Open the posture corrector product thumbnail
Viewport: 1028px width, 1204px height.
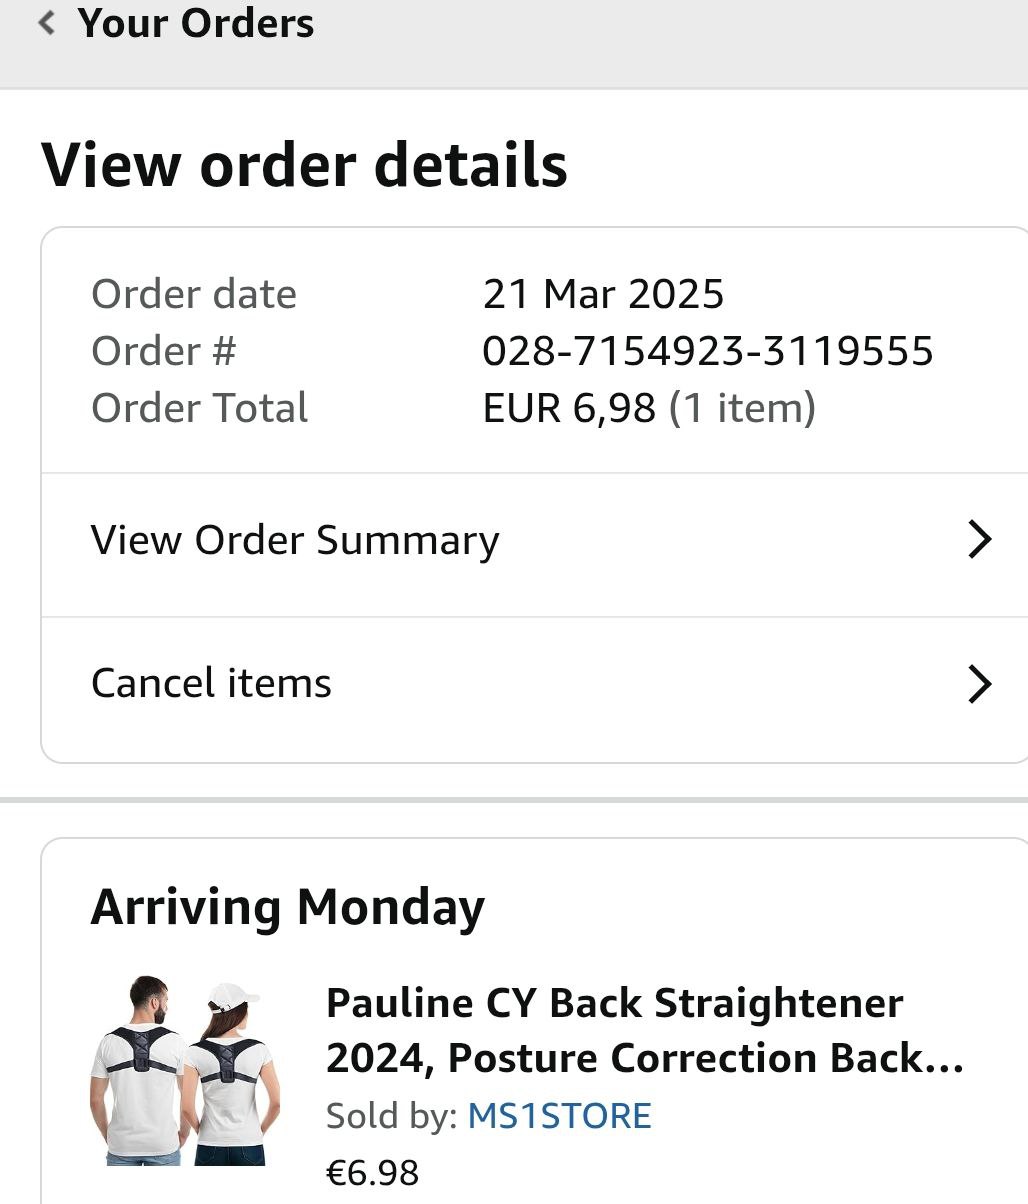[x=186, y=1071]
